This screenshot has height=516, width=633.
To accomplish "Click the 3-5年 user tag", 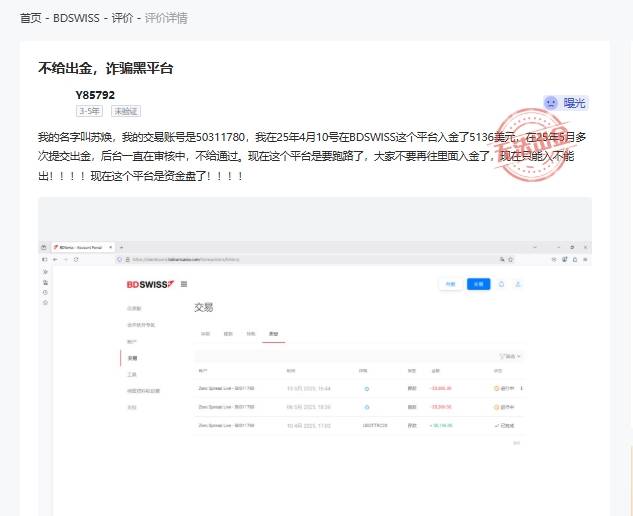I will tap(89, 111).
